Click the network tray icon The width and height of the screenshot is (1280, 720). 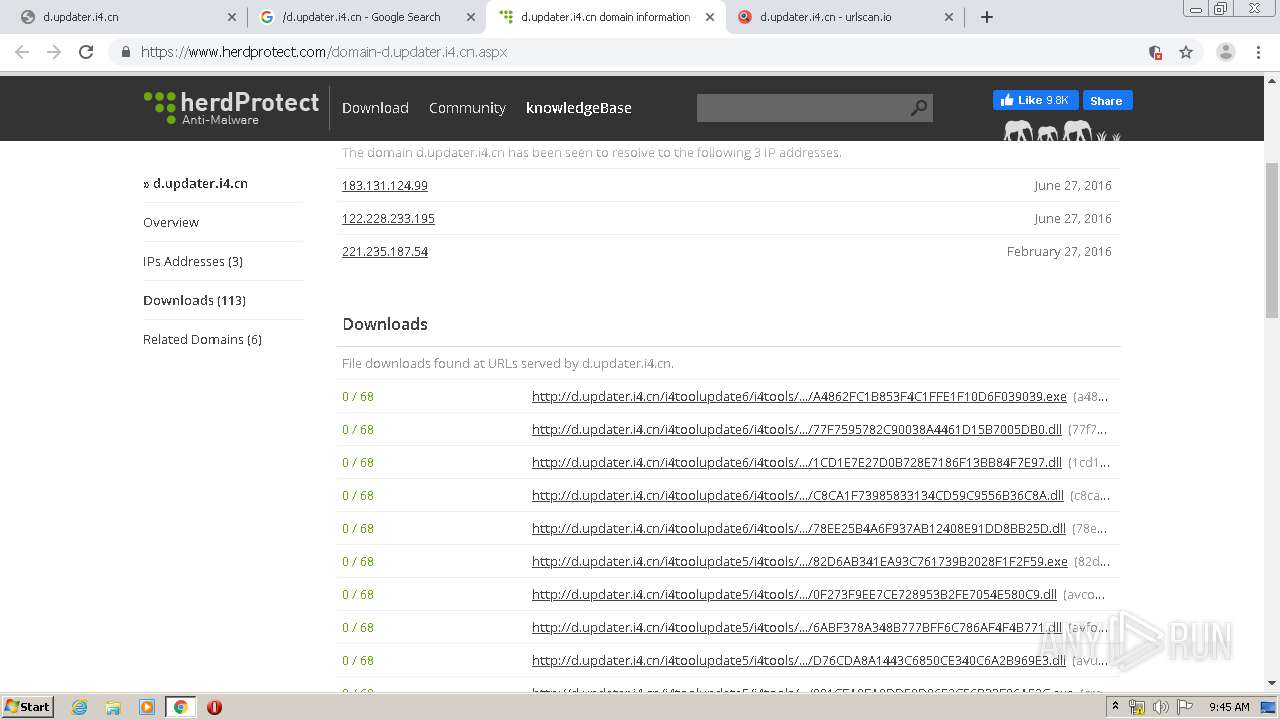point(1136,707)
